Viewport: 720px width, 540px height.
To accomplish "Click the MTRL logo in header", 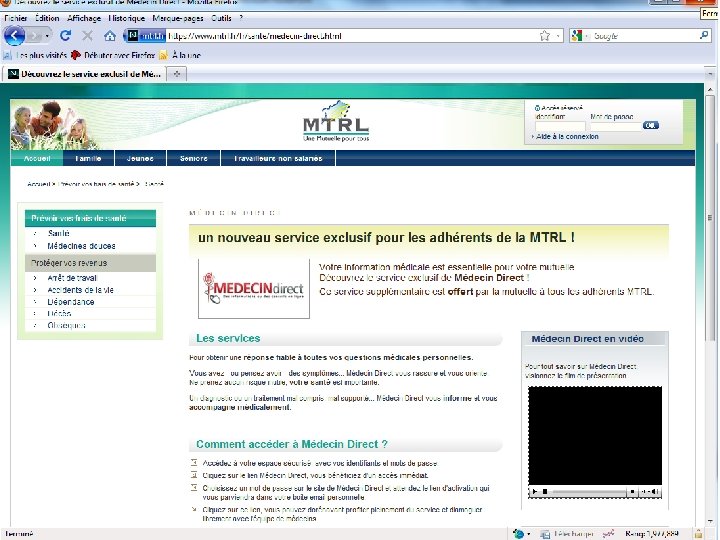I will click(336, 121).
